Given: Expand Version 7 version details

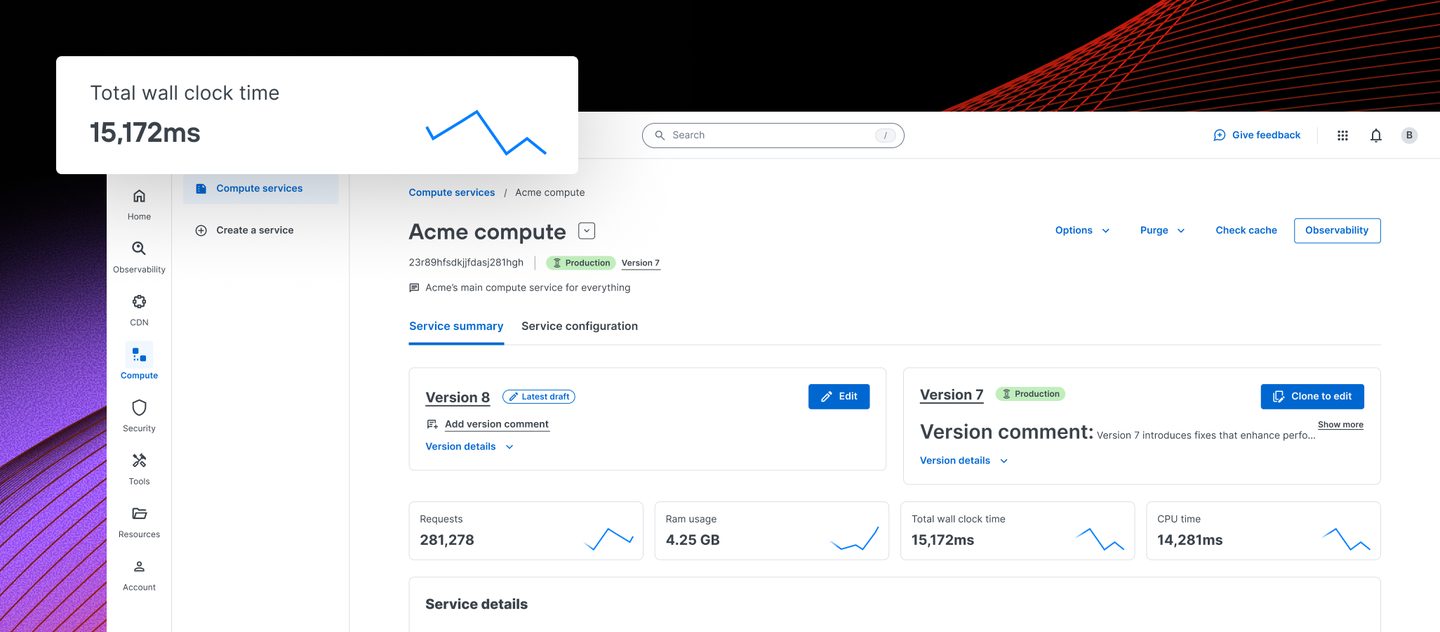Looking at the screenshot, I should (x=964, y=461).
